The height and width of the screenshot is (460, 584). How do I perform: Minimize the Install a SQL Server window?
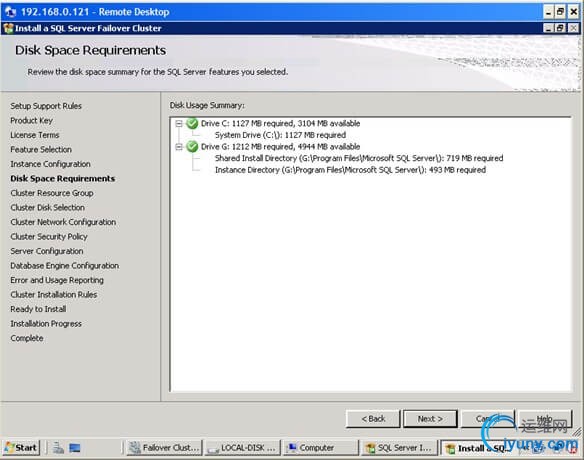coord(548,28)
